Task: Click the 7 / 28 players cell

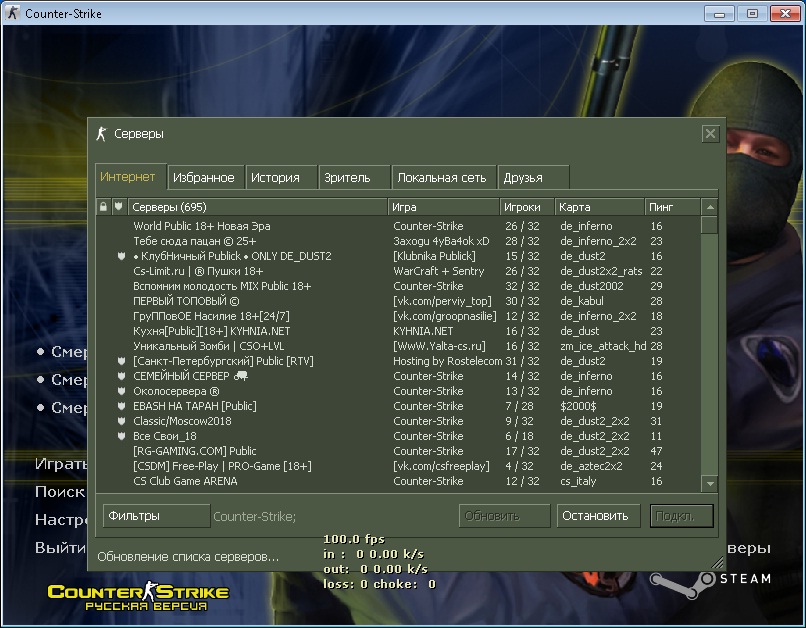Action: 519,406
